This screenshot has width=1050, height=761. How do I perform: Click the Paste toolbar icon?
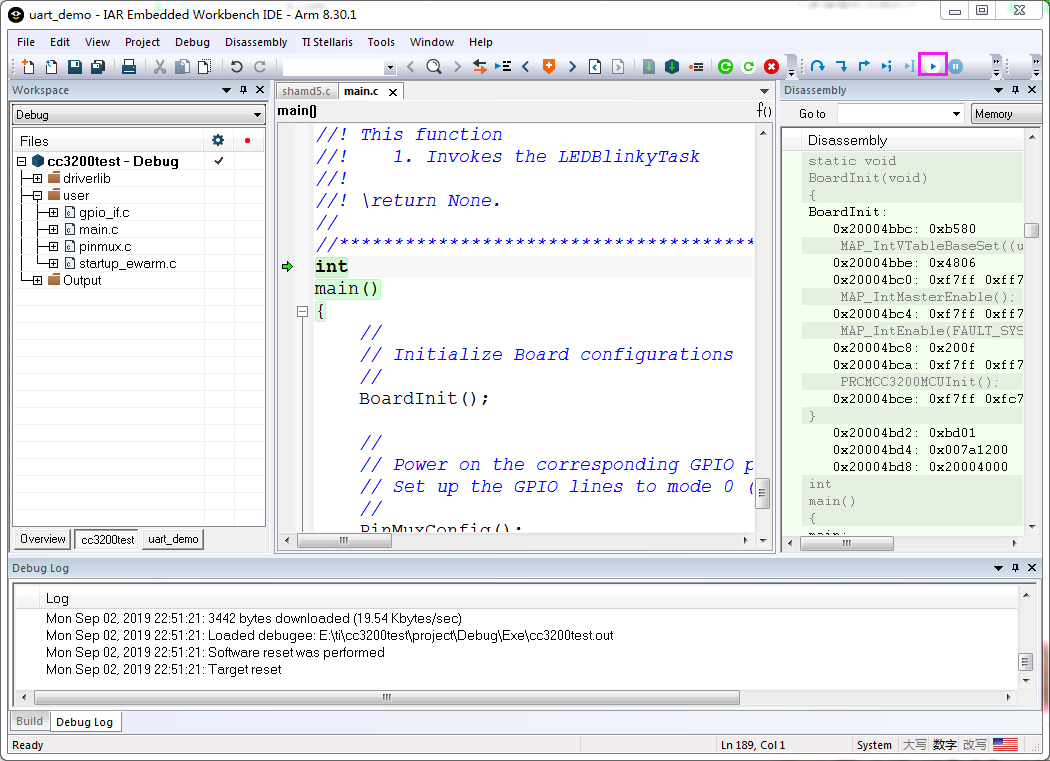pos(205,66)
